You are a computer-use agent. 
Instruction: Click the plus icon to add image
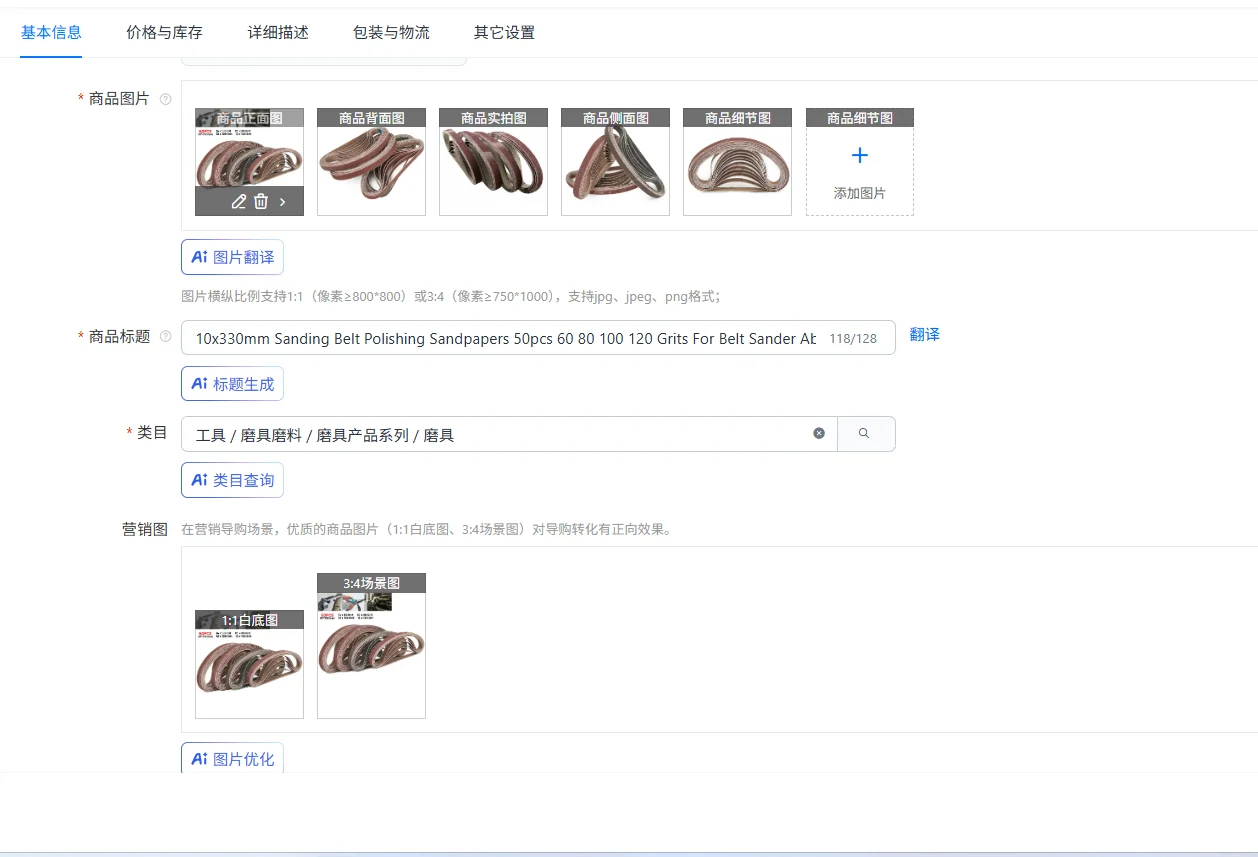point(859,155)
